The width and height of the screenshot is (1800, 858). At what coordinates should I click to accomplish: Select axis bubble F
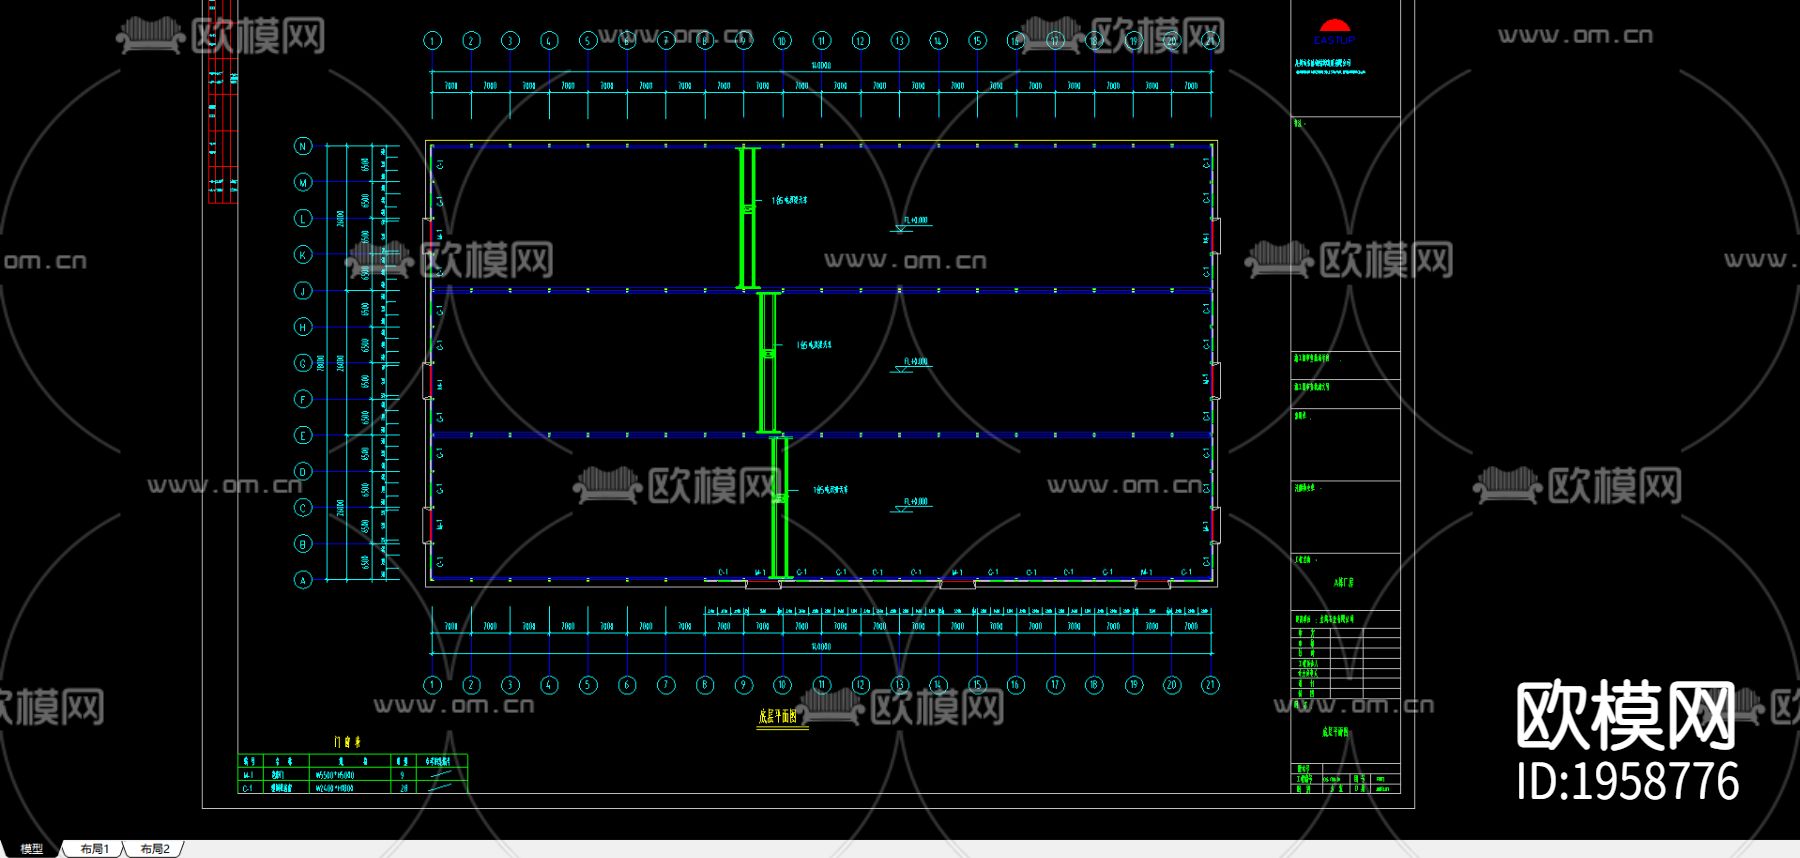[303, 399]
